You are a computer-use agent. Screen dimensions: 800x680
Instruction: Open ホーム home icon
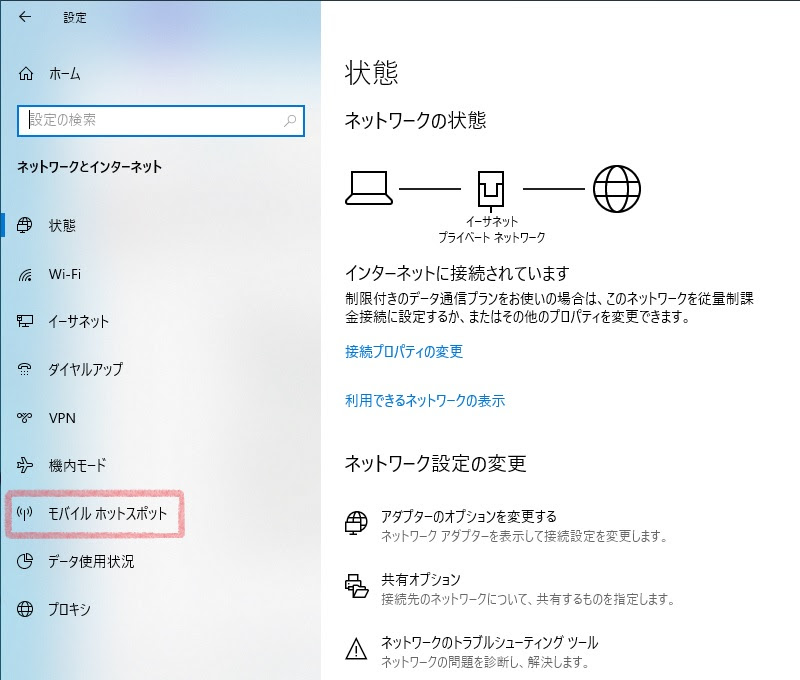26,74
